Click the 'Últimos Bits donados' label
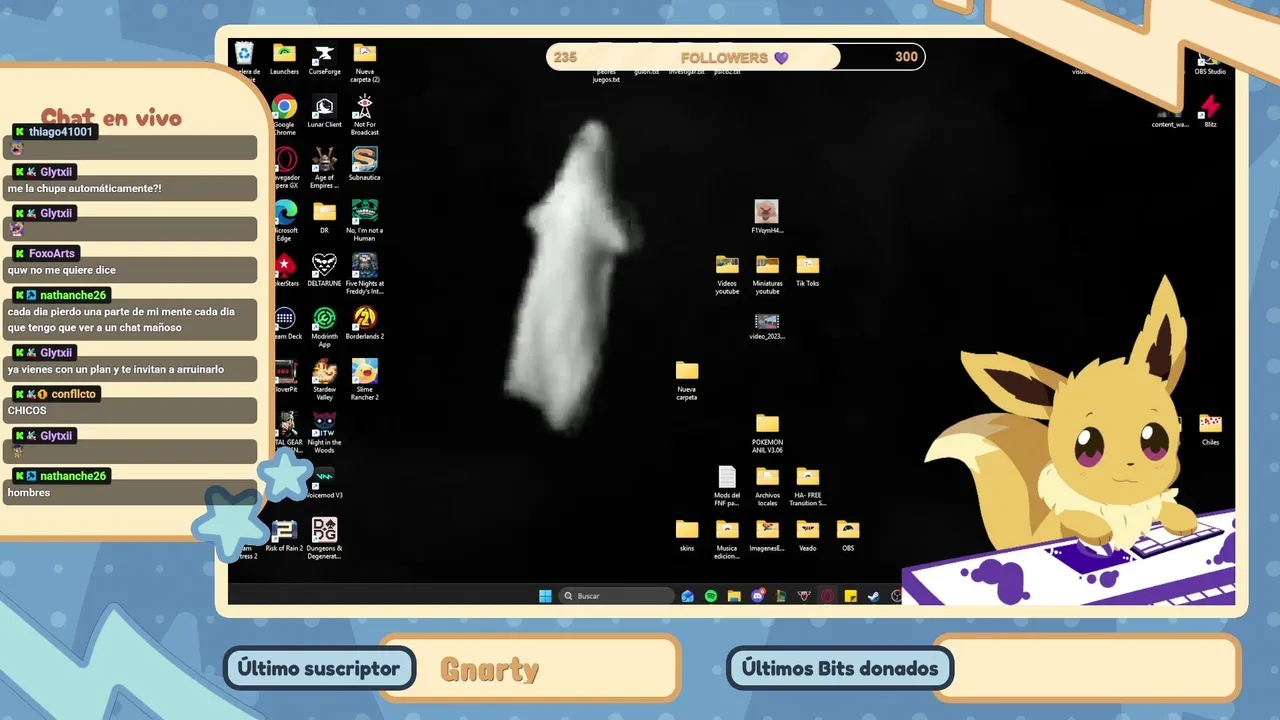This screenshot has height=720, width=1280. click(840, 668)
